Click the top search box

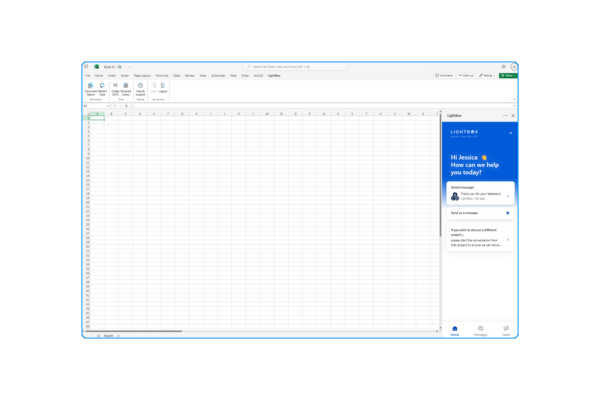(x=280, y=66)
